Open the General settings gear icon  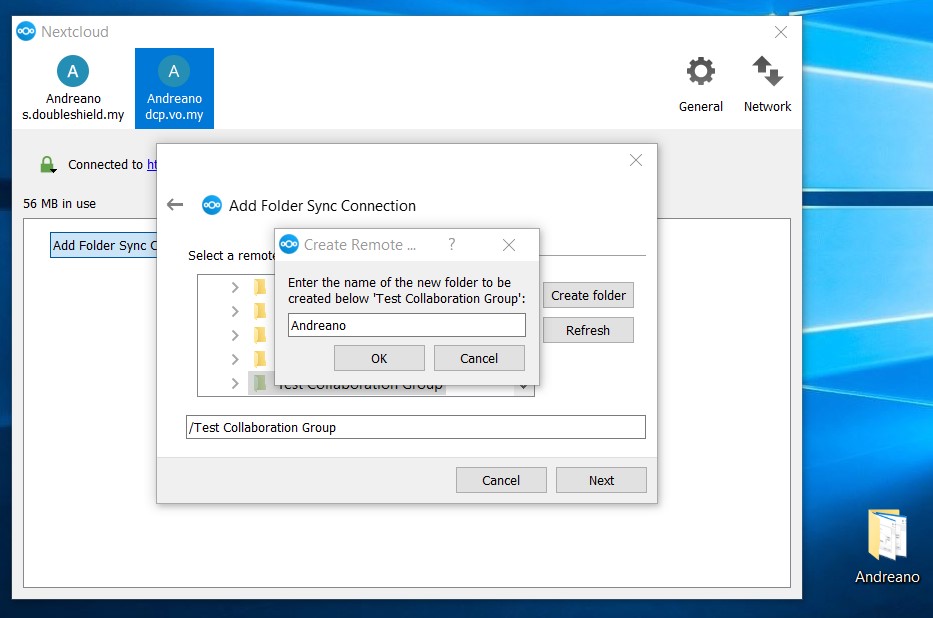700,72
